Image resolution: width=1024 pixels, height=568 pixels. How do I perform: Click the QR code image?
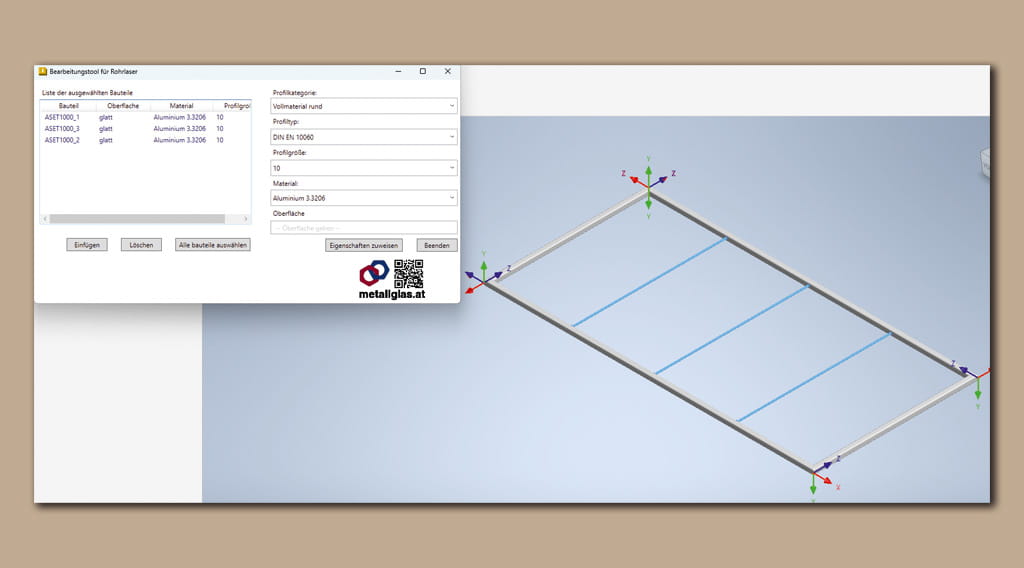[x=408, y=273]
